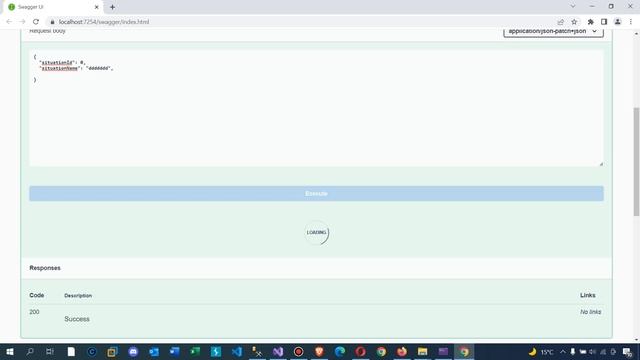Open the Chrome three-dot menu
This screenshot has height=360, width=640.
click(x=631, y=22)
